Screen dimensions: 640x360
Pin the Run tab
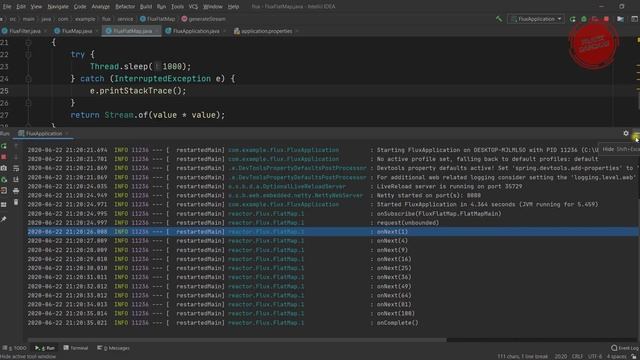[x=4, y=219]
